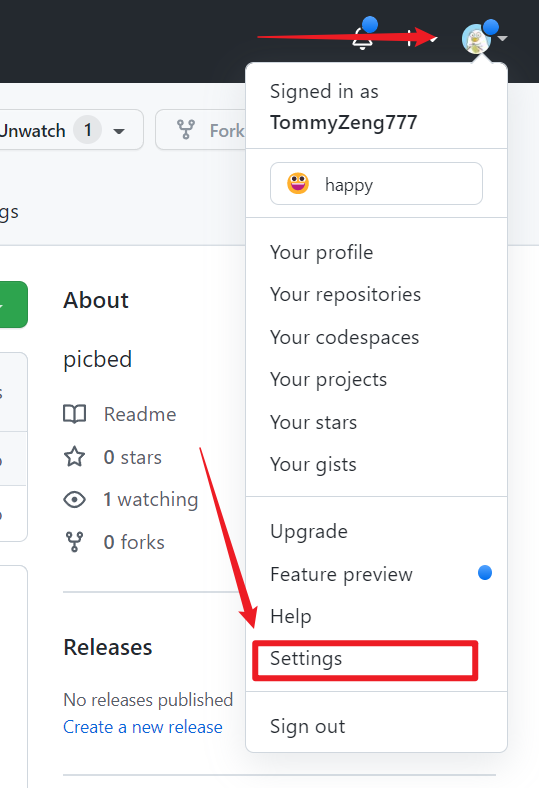The height and width of the screenshot is (788, 539).
Task: Expand the caret next to avatar
Action: [x=503, y=38]
